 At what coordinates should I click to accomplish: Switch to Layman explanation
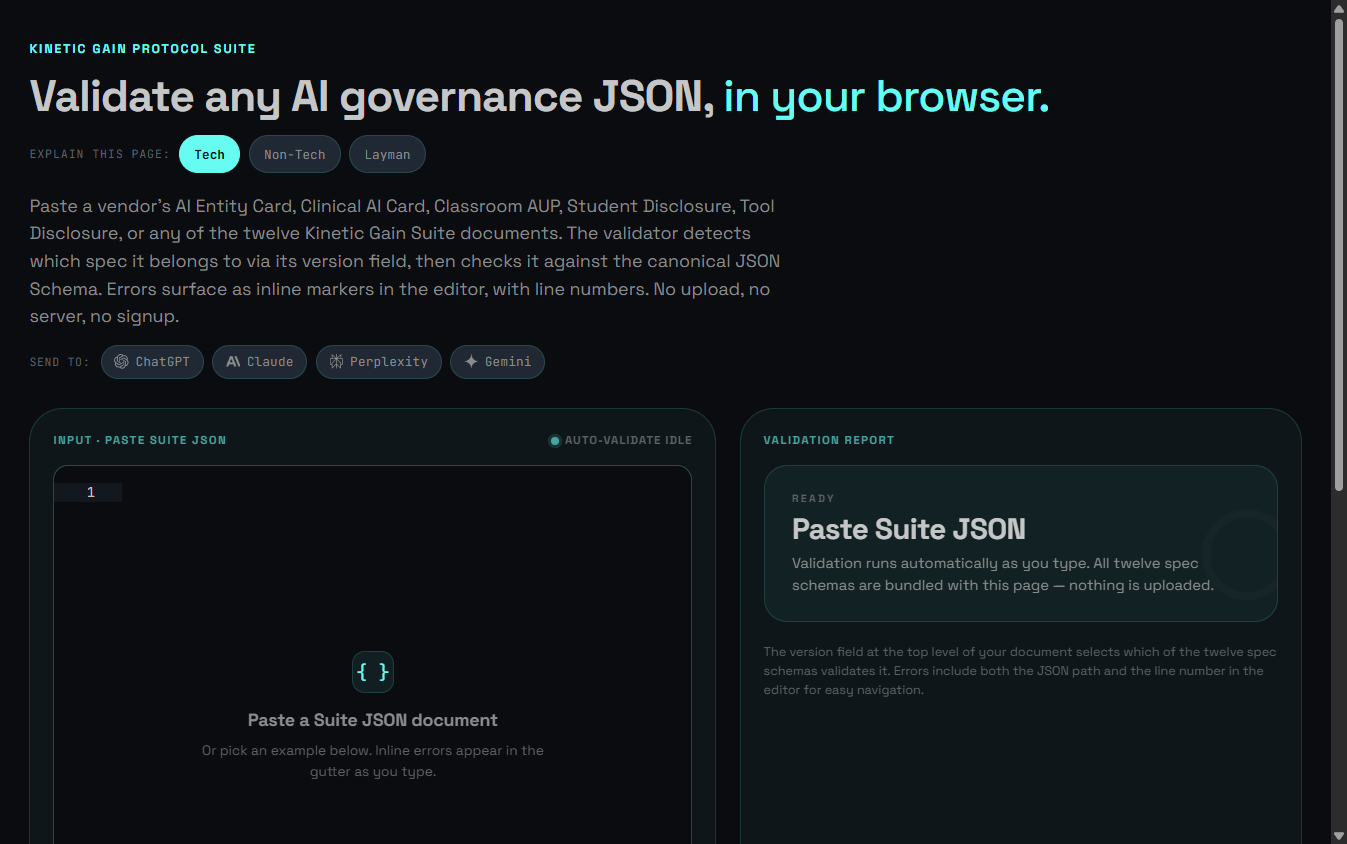coord(387,155)
